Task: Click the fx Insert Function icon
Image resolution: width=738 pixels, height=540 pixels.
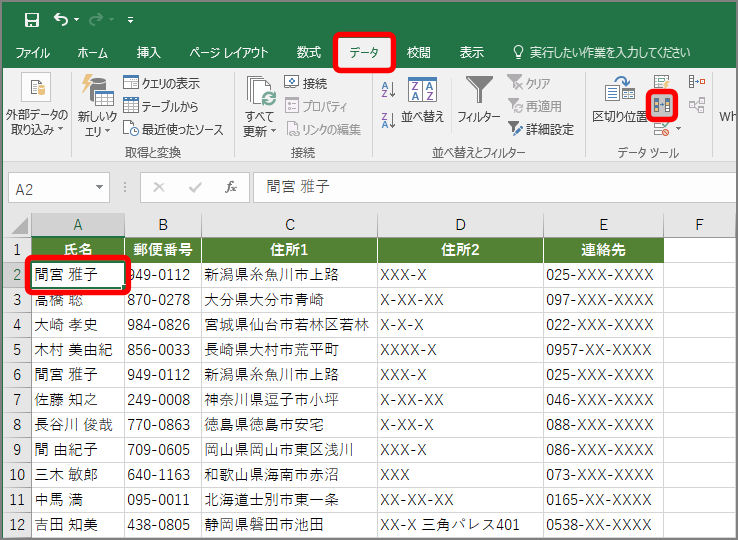Action: click(231, 187)
